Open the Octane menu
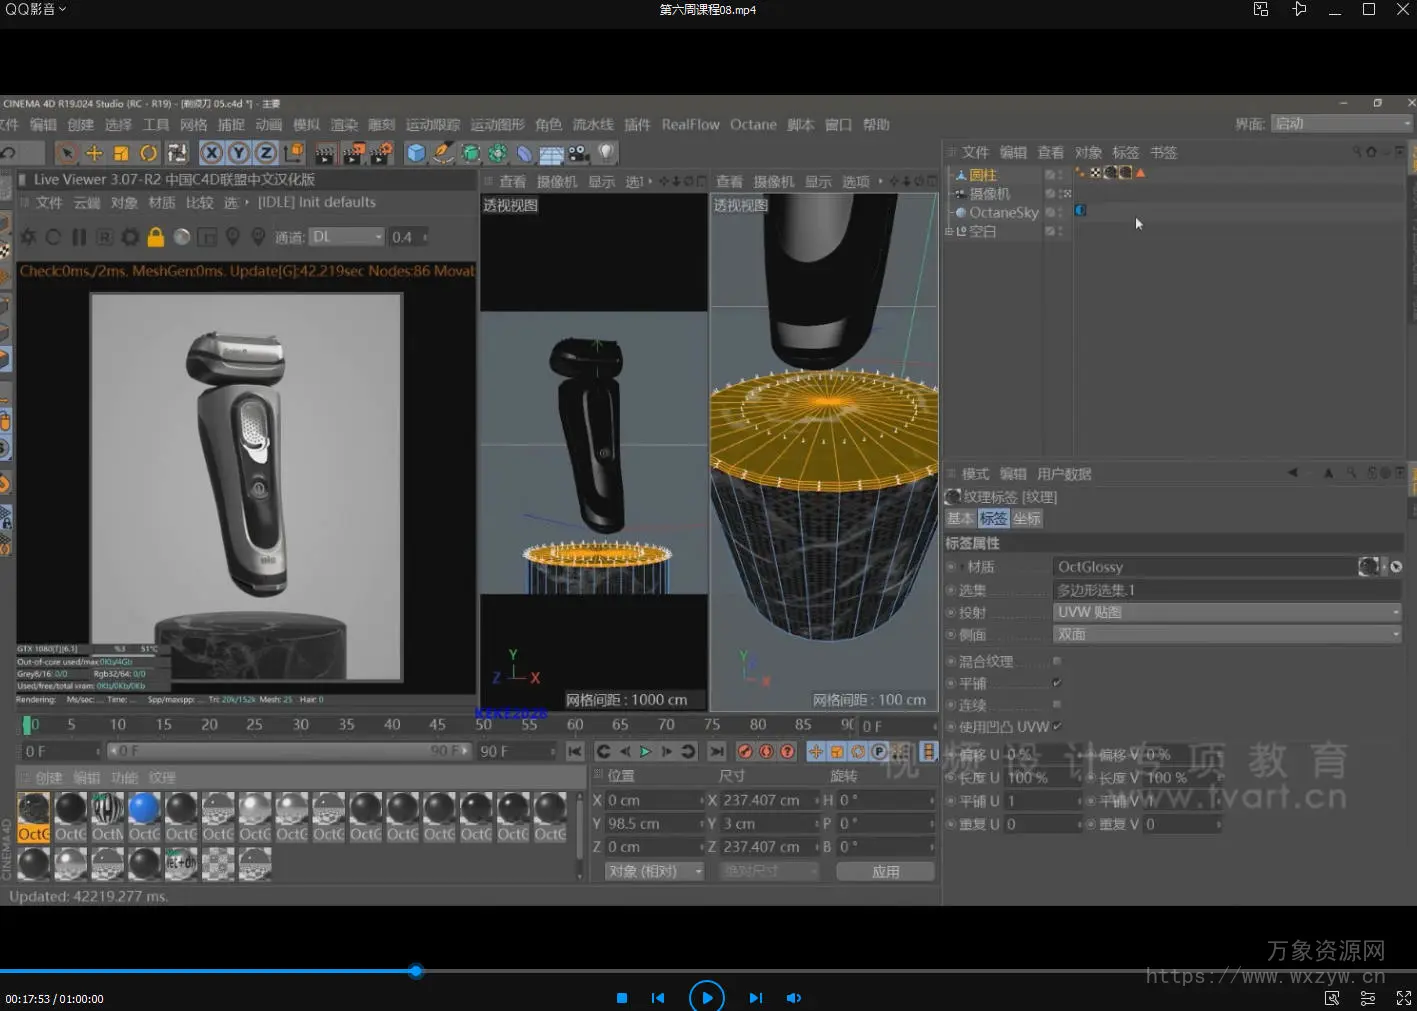 752,125
